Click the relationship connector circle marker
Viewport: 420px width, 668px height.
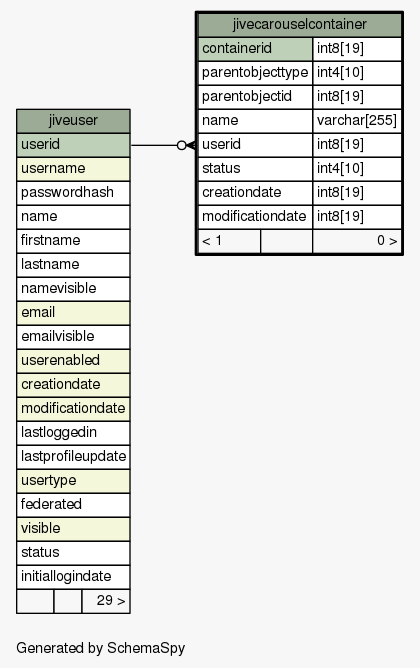pyautogui.click(x=181, y=145)
